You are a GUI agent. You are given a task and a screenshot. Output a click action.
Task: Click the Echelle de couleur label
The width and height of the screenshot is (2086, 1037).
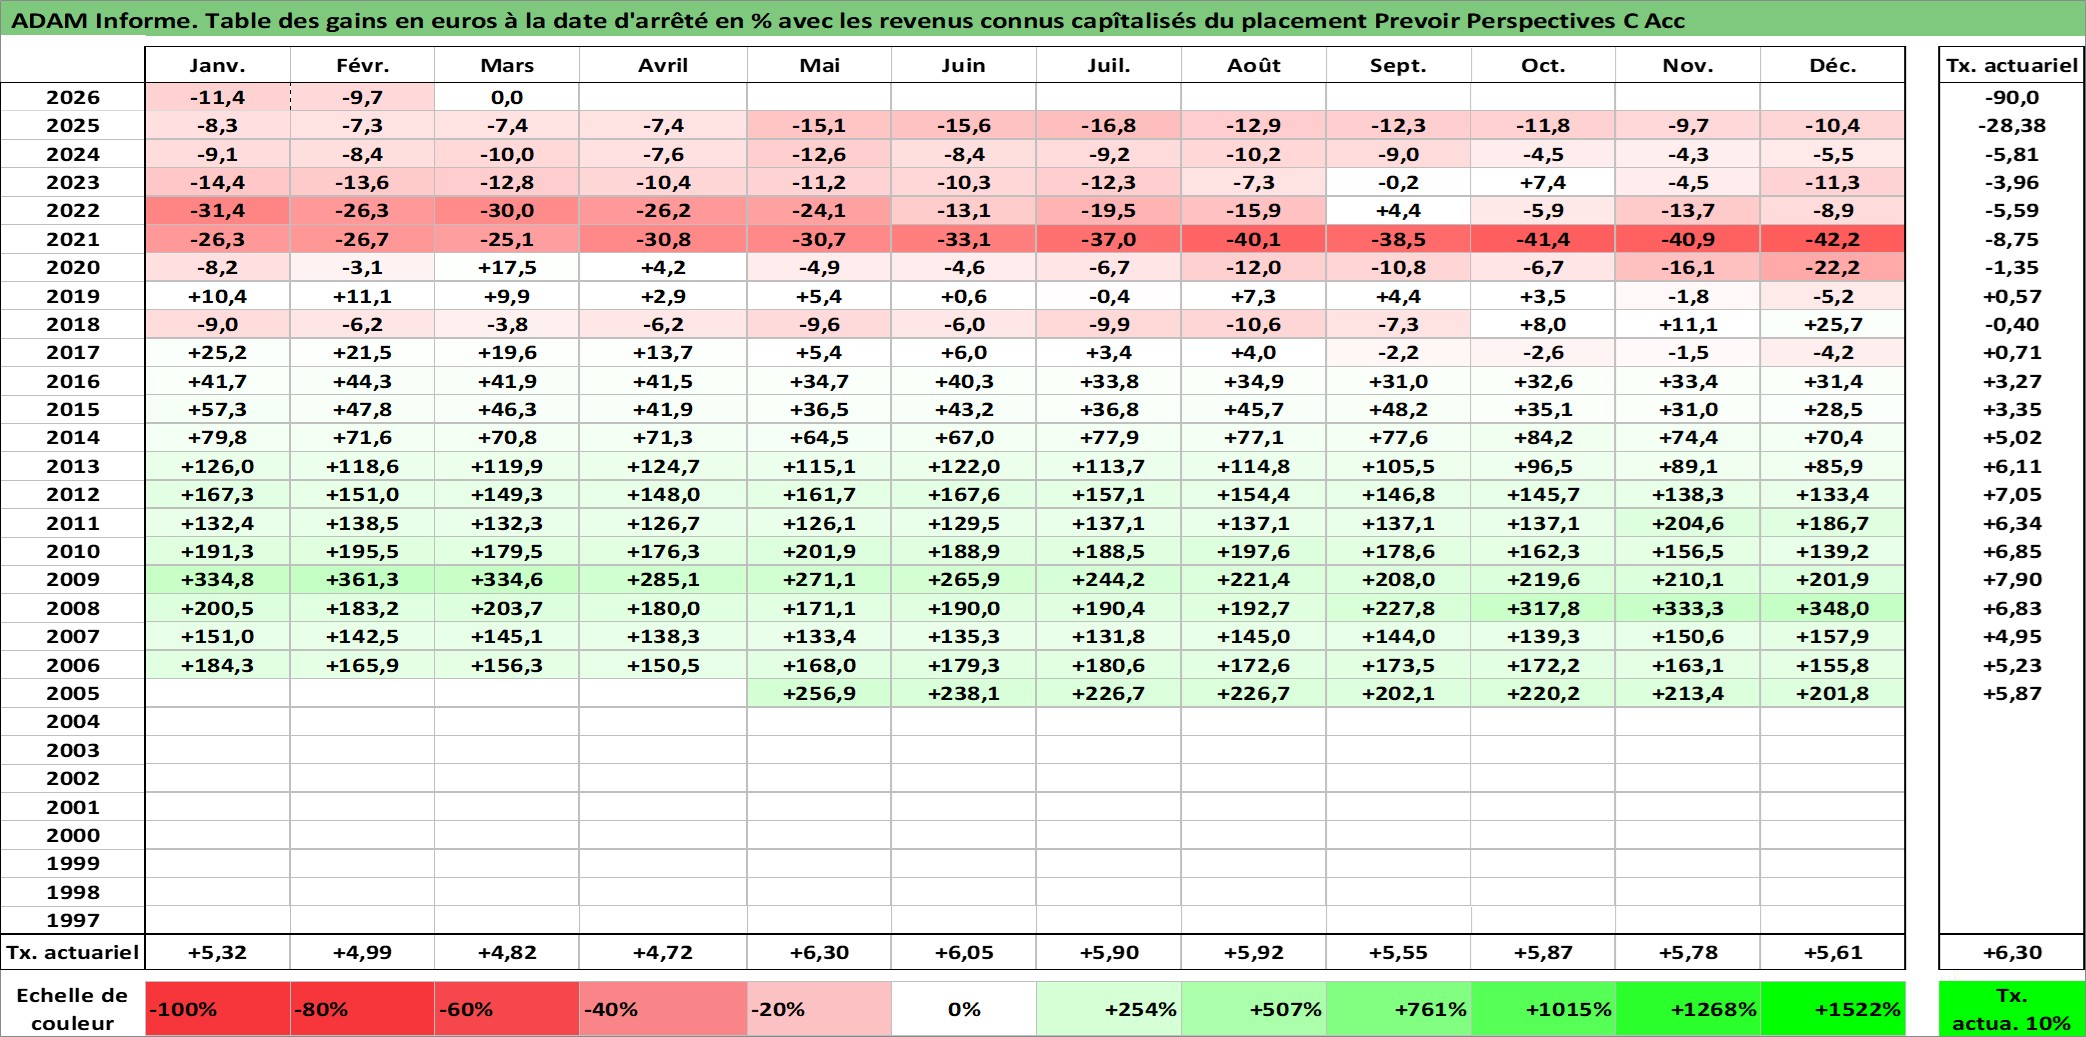[x=73, y=1009]
